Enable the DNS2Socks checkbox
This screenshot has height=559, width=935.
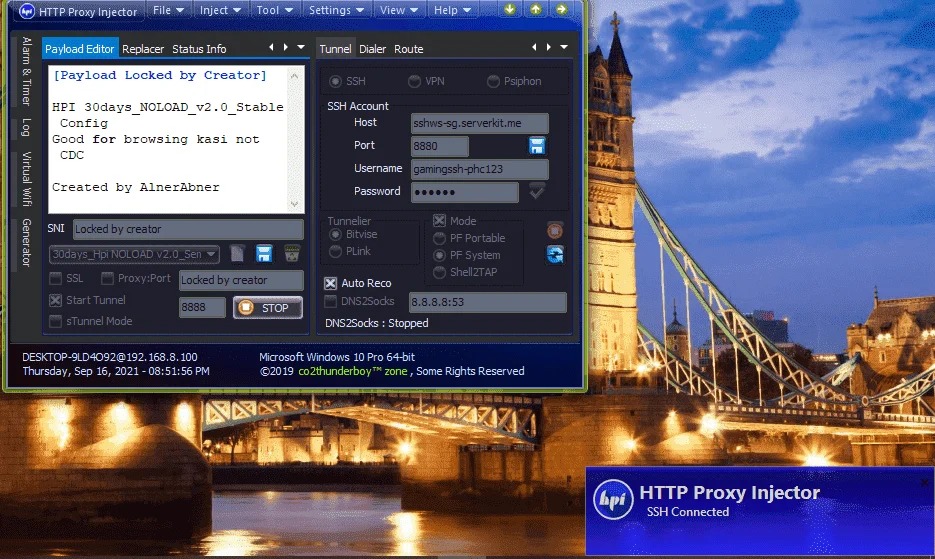pos(330,301)
